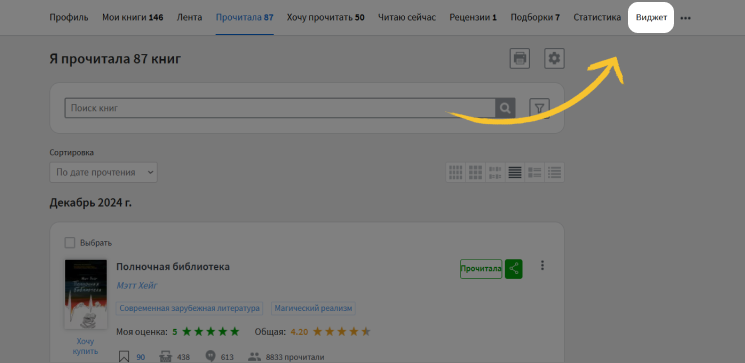Click green share icon for Полночная библиотека
Image resolution: width=745 pixels, height=363 pixels.
[514, 269]
